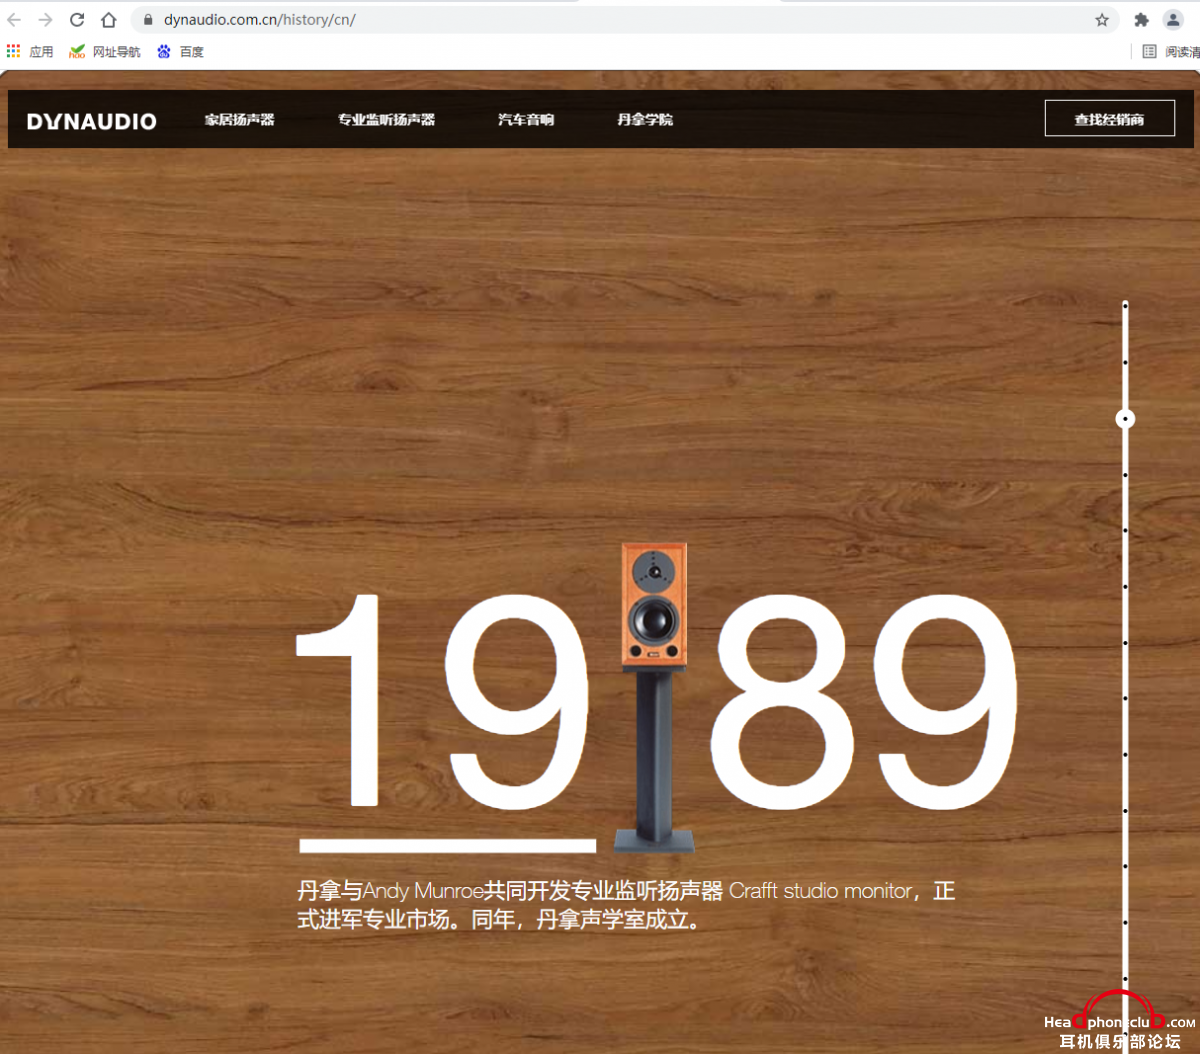The width and height of the screenshot is (1200, 1054).
Task: Open the browser extensions puzzle icon
Action: point(1141,20)
